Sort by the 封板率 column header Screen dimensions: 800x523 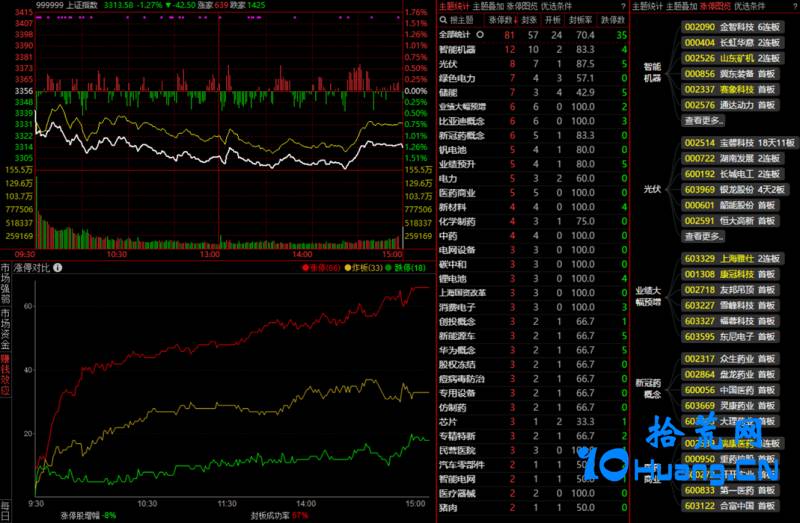click(x=580, y=20)
